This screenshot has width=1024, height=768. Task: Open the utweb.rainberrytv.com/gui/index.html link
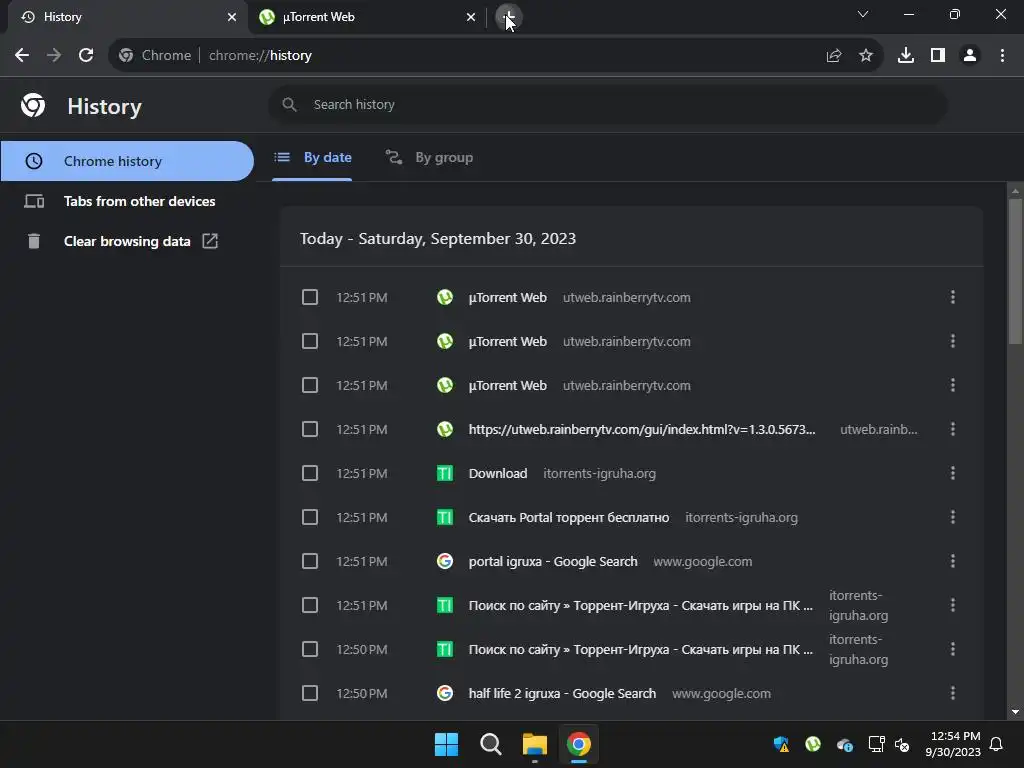point(642,429)
